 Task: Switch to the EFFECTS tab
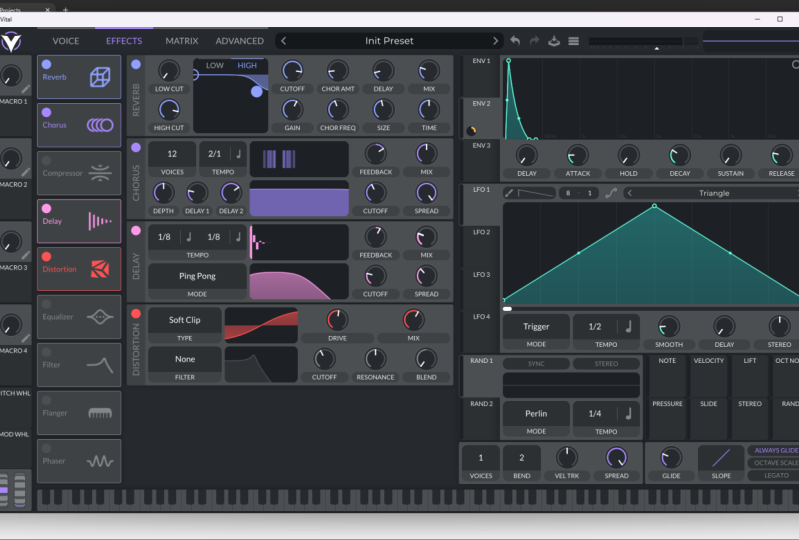pyautogui.click(x=124, y=41)
